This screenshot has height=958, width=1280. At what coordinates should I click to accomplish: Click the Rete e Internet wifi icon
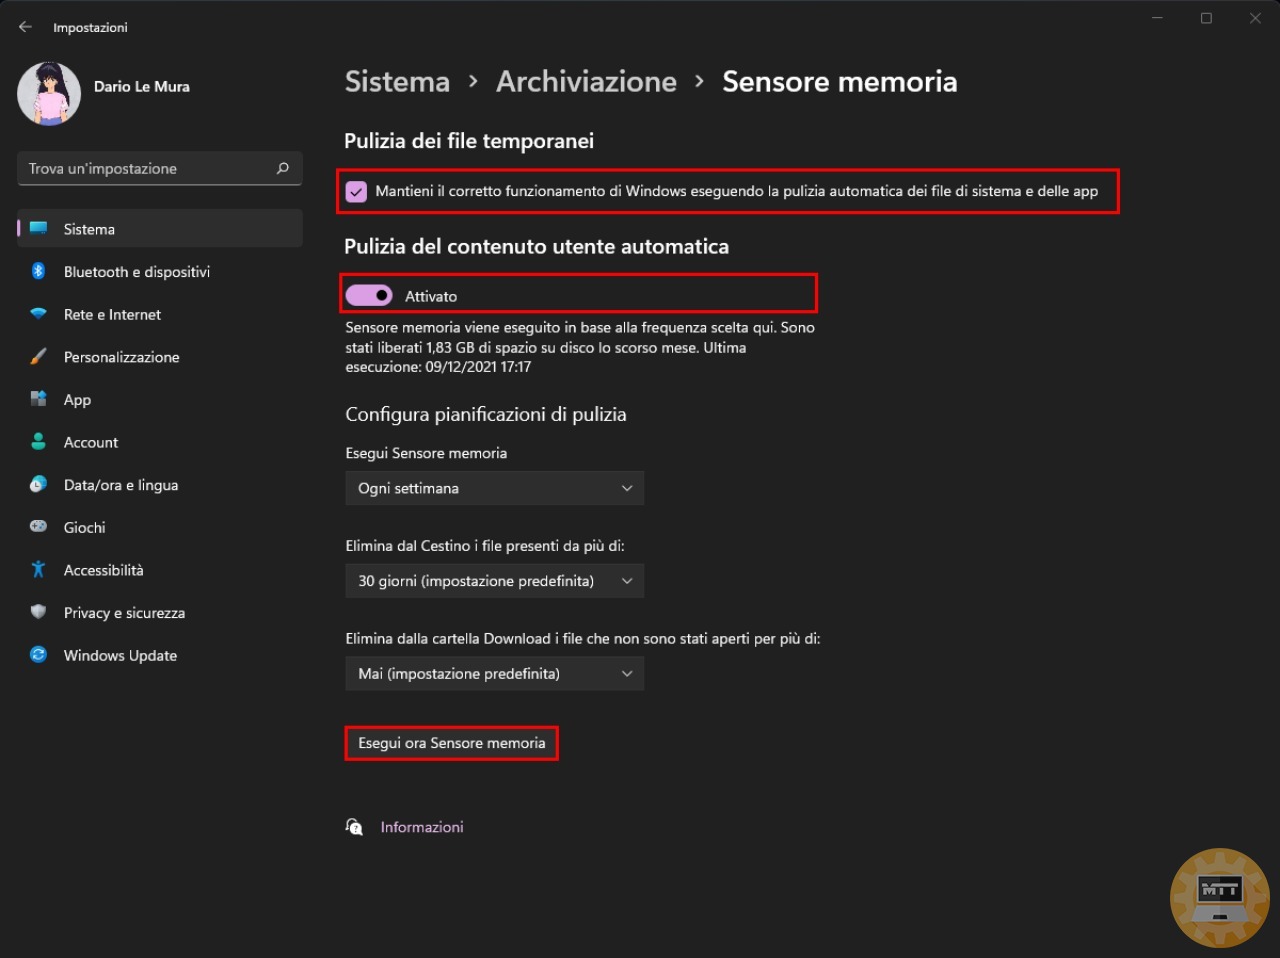click(38, 314)
